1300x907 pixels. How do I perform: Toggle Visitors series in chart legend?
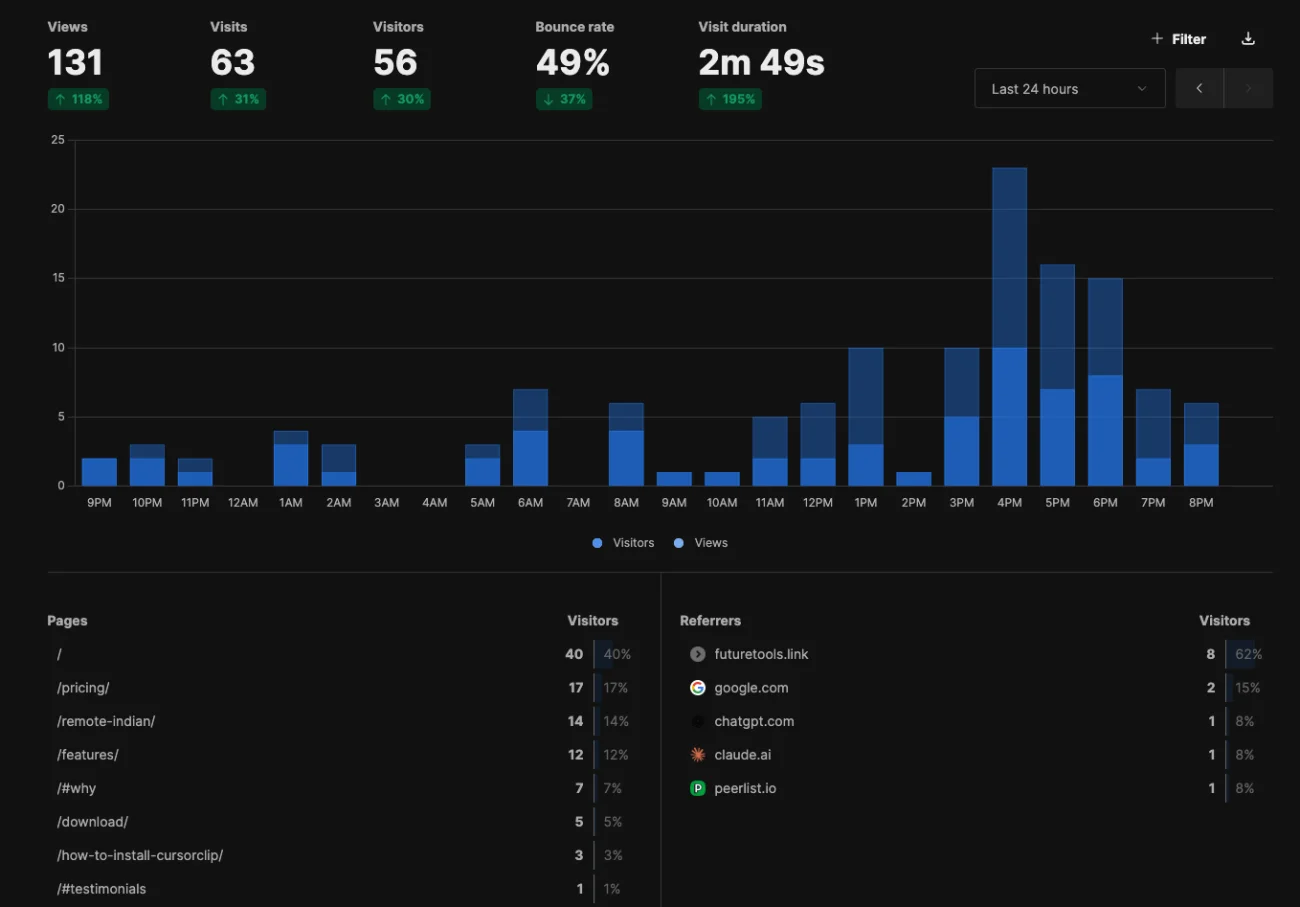pyautogui.click(x=623, y=543)
